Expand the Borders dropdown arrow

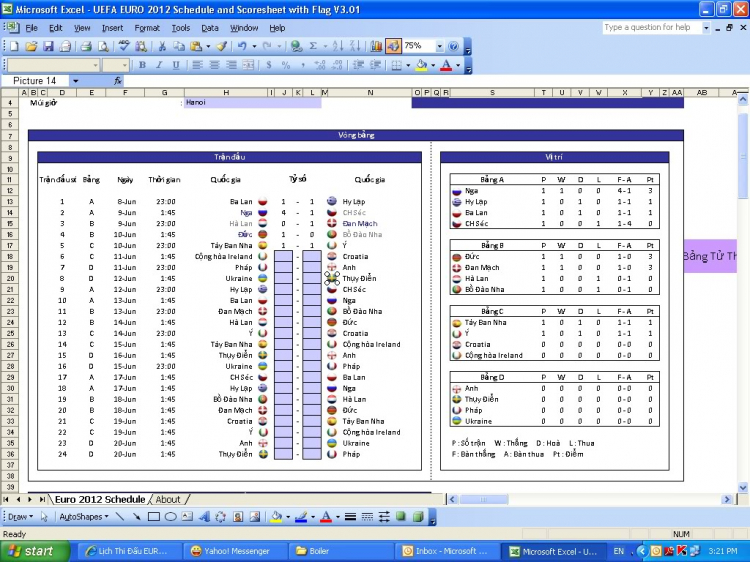408,65
